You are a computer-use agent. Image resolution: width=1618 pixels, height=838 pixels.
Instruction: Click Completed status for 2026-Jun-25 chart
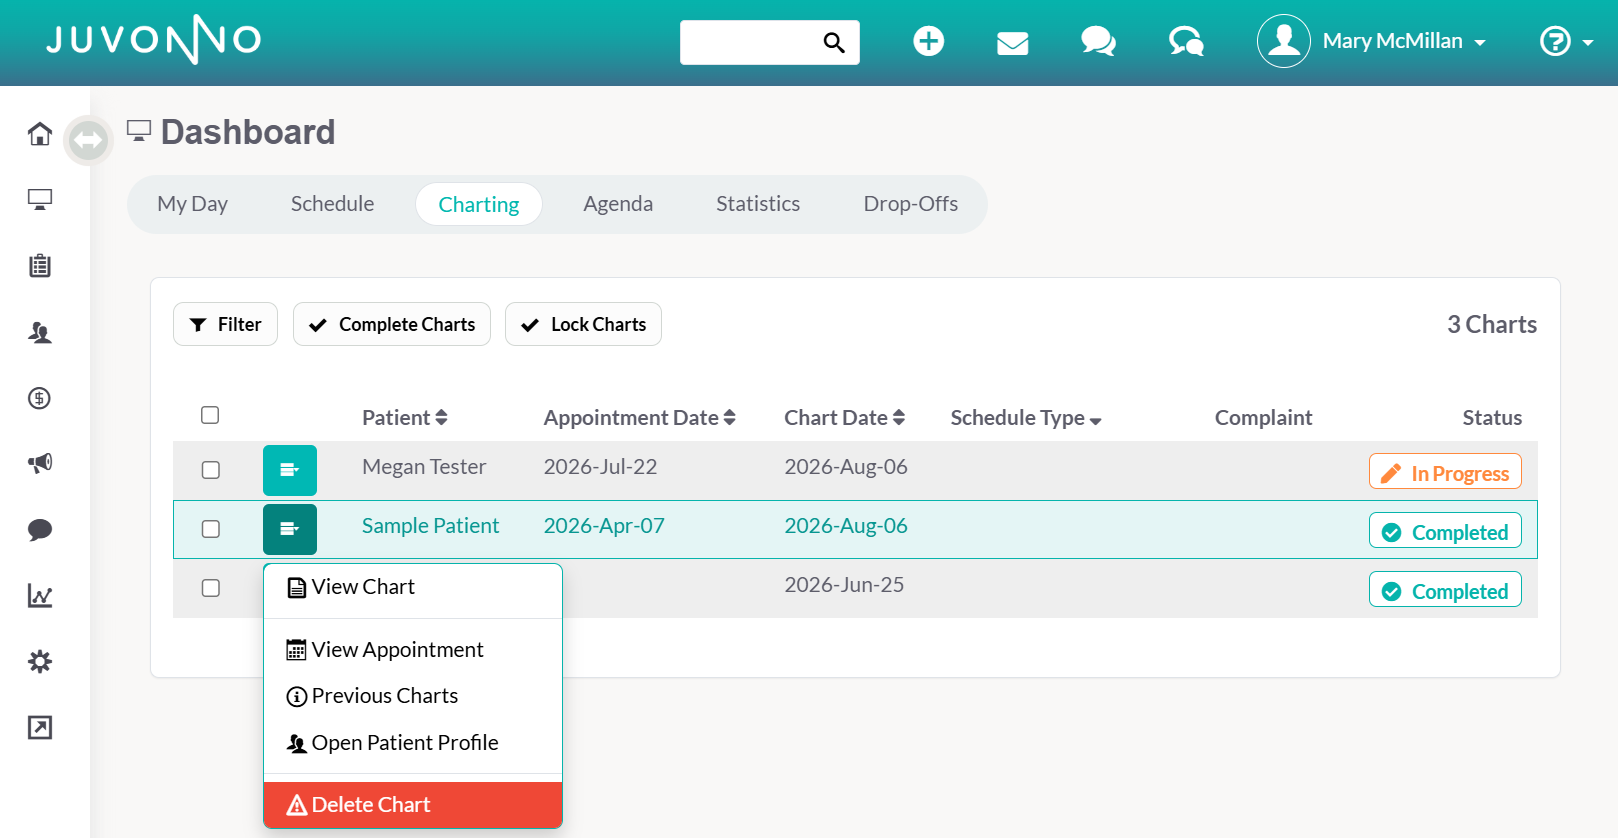point(1445,590)
